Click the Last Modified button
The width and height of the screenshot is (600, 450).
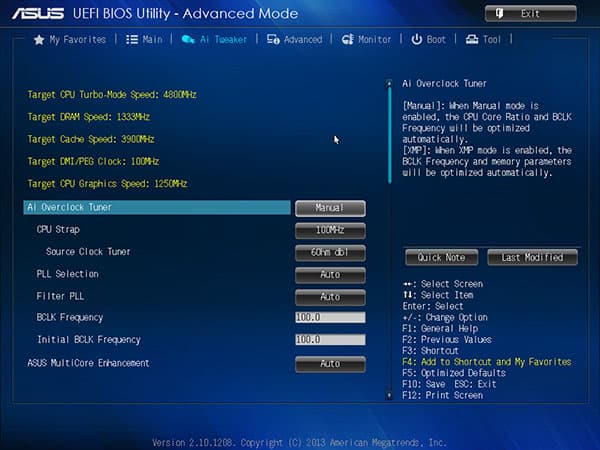click(x=532, y=257)
